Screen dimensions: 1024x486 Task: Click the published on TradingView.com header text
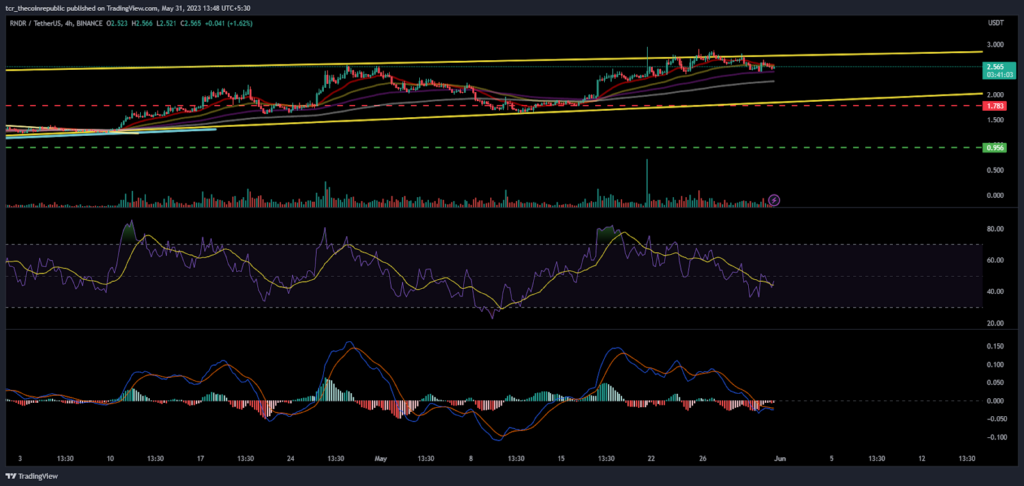point(111,8)
